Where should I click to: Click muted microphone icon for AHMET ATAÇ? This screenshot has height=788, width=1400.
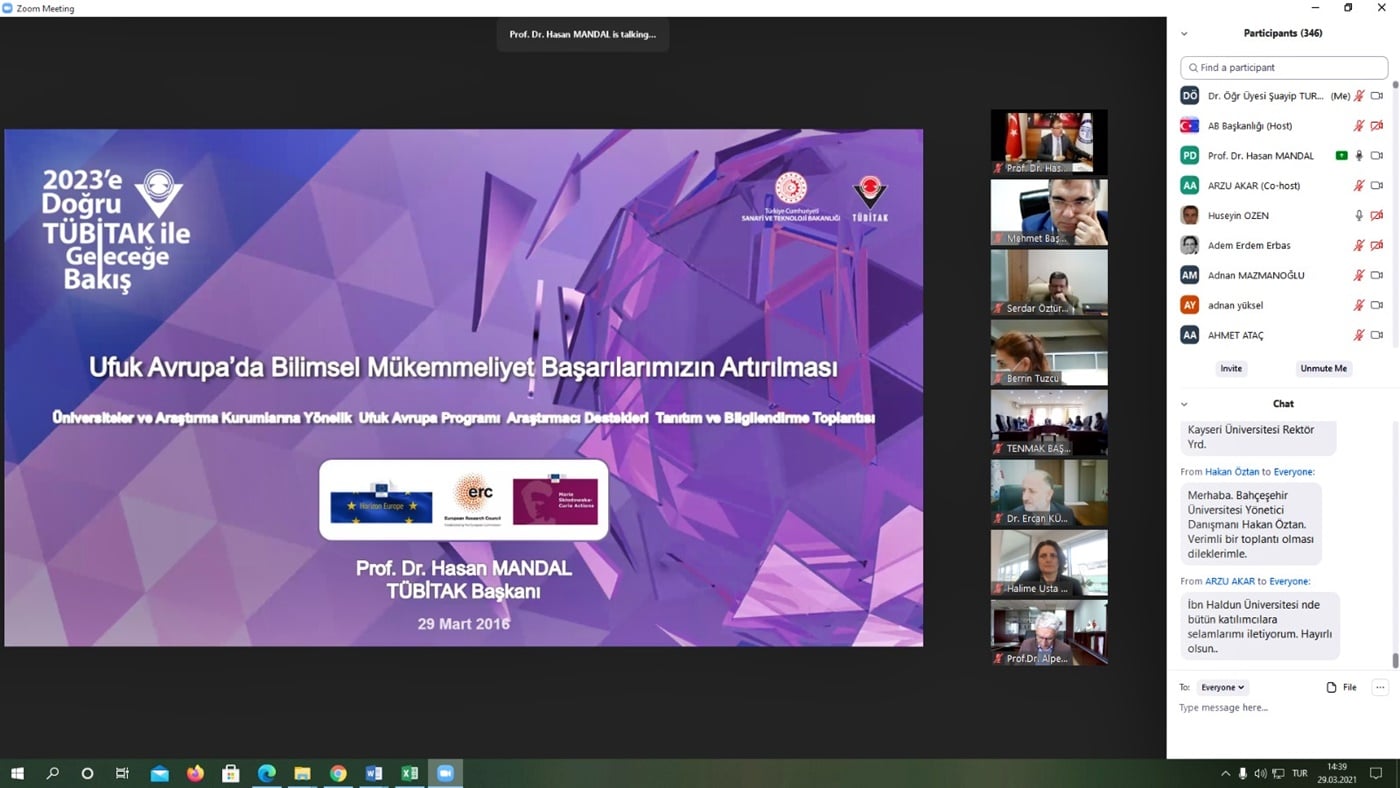[x=1359, y=335]
